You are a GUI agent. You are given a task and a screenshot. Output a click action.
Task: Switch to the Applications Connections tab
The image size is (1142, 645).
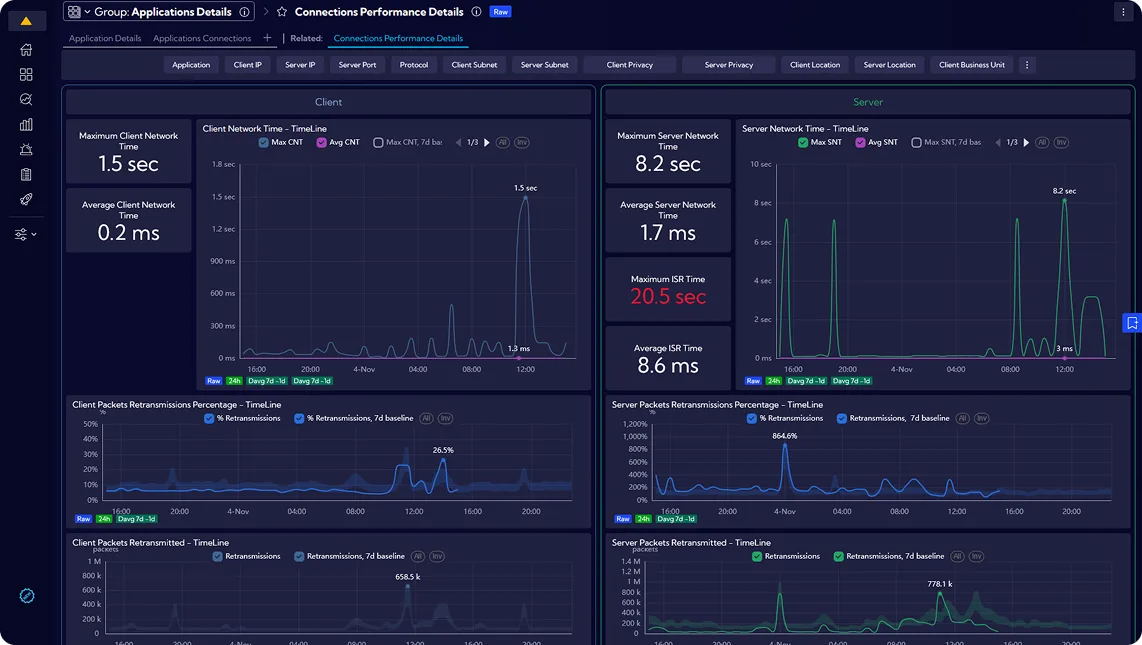click(x=202, y=38)
